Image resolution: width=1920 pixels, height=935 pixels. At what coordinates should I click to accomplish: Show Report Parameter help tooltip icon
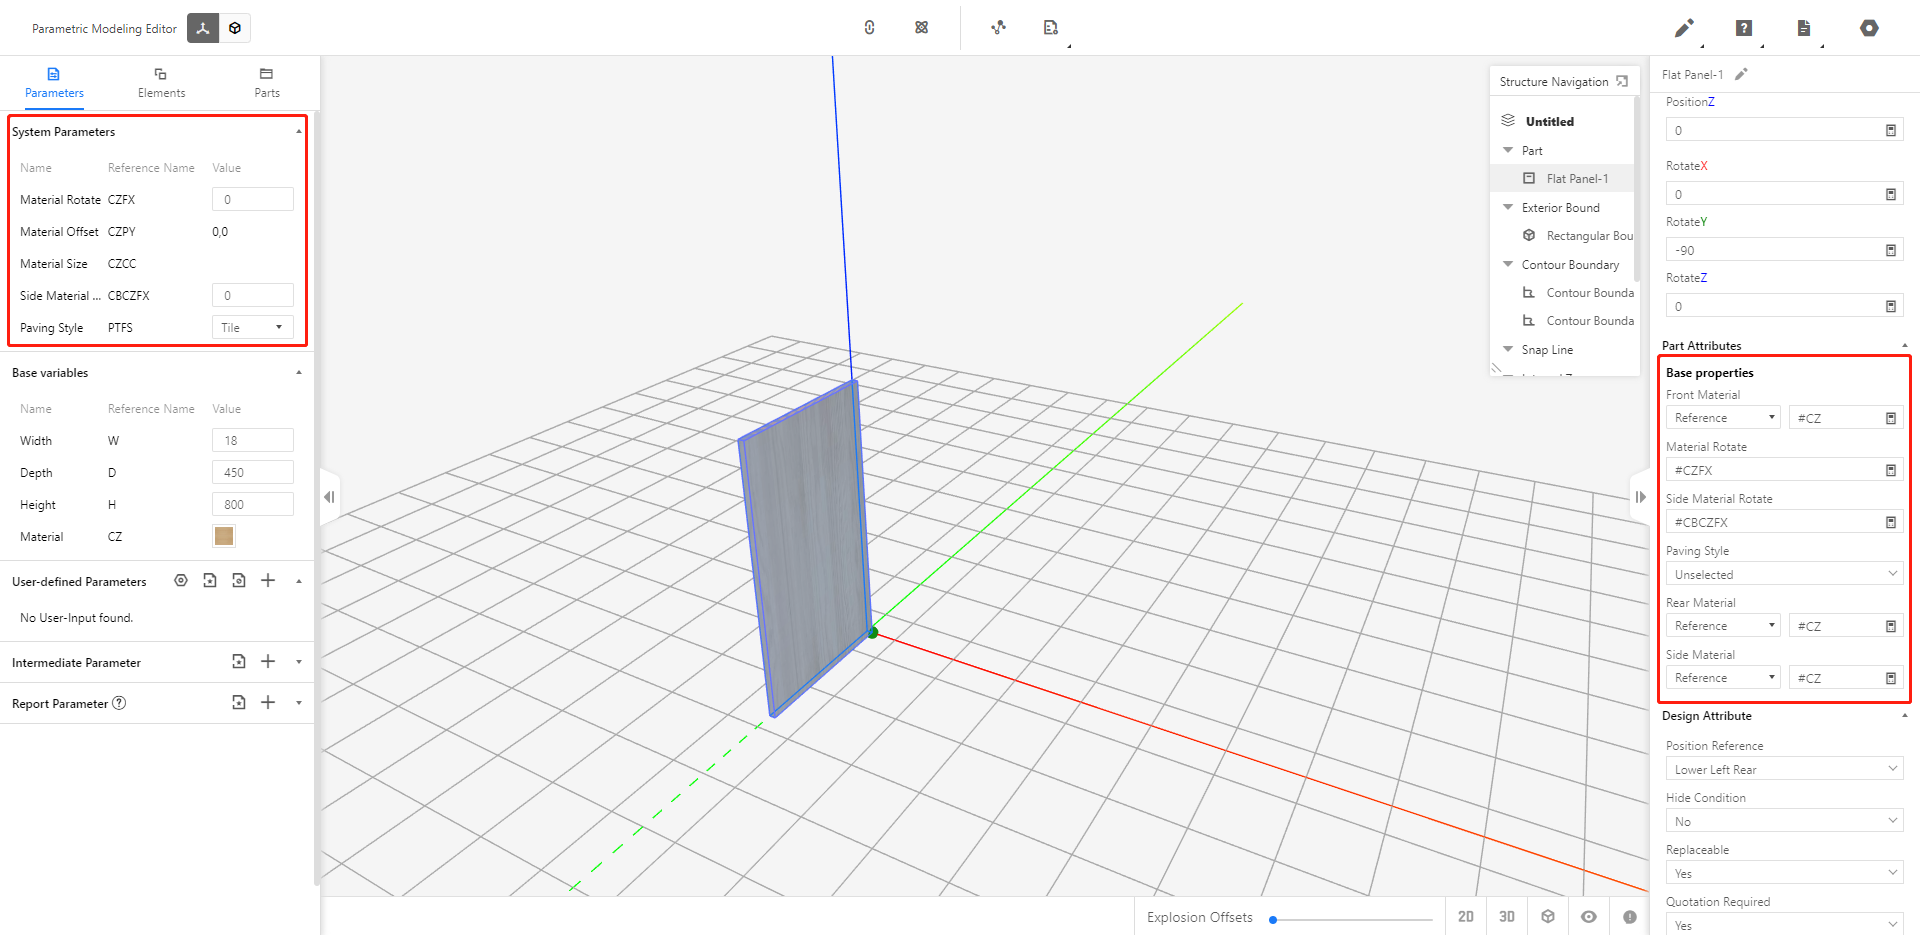(x=119, y=703)
